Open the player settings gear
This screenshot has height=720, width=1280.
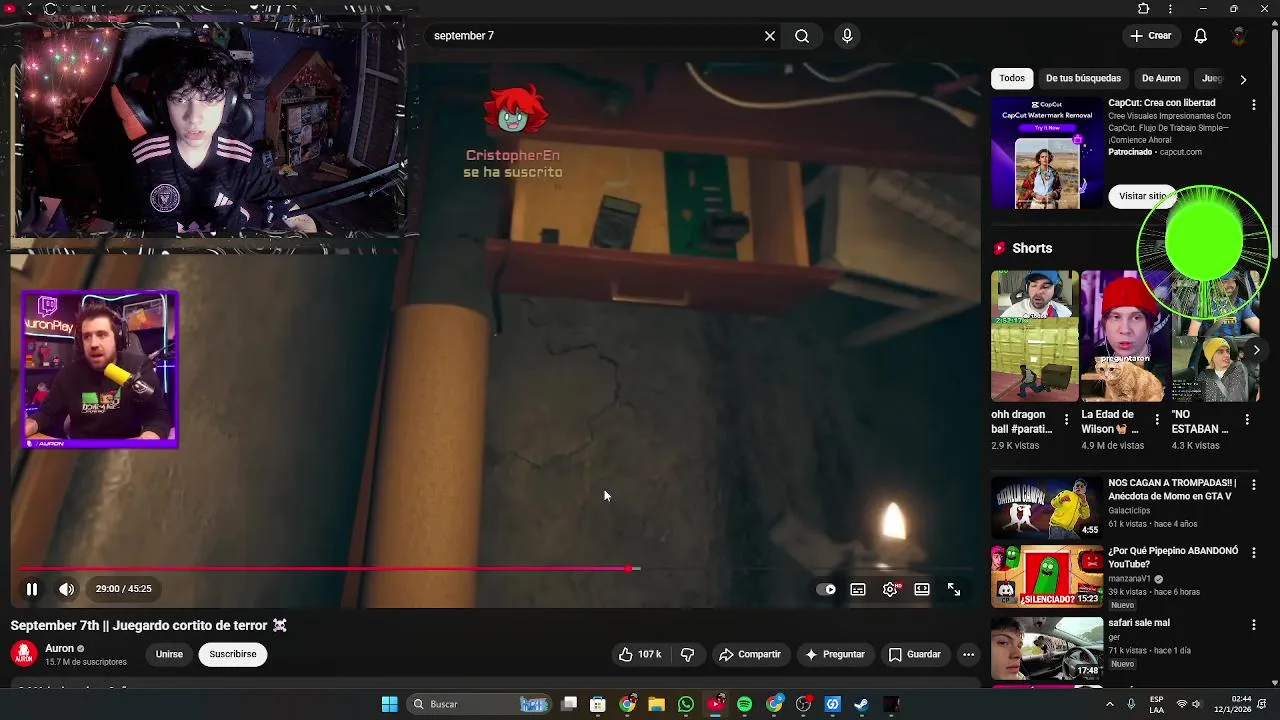(890, 590)
